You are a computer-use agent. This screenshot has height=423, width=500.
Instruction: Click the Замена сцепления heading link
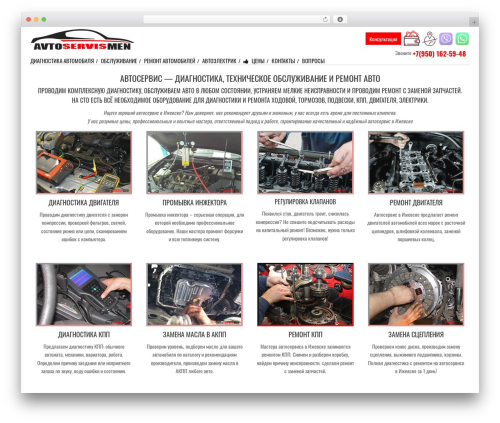416,334
